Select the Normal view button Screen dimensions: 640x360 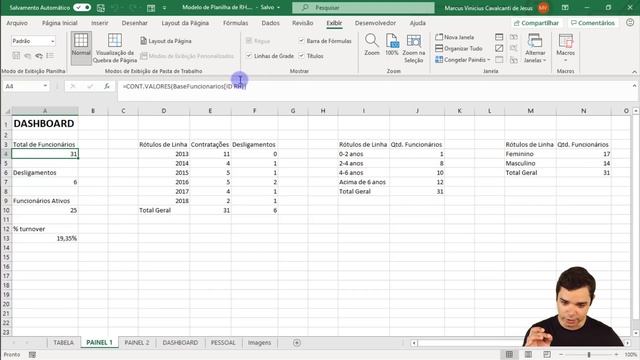tap(81, 48)
